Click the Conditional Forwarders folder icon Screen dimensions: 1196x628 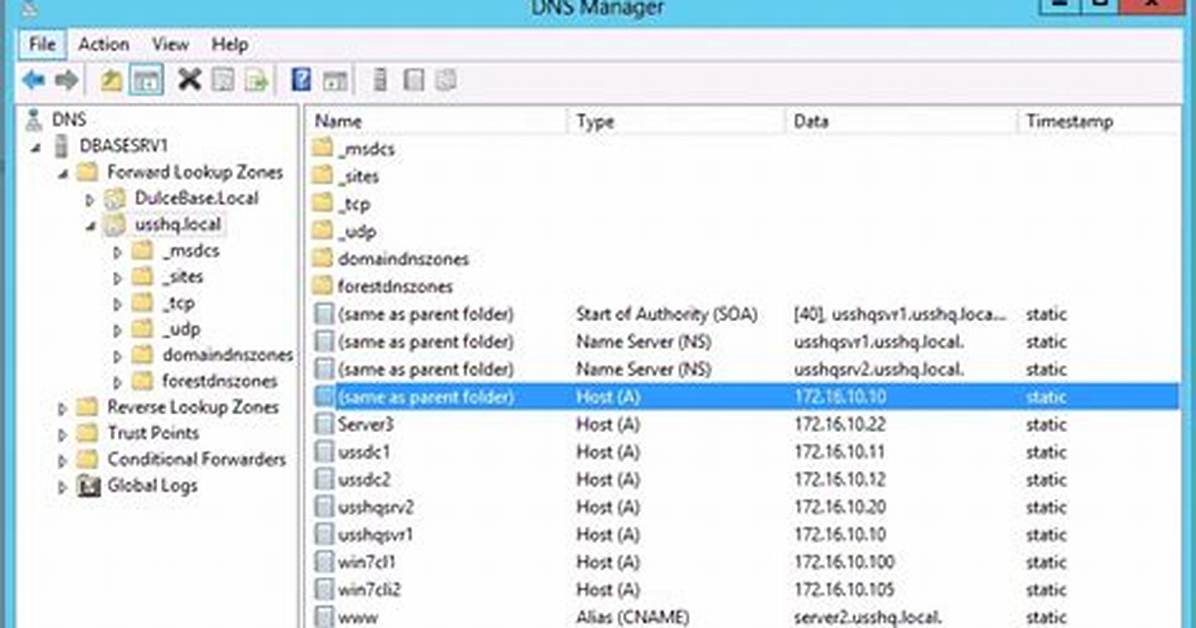88,459
